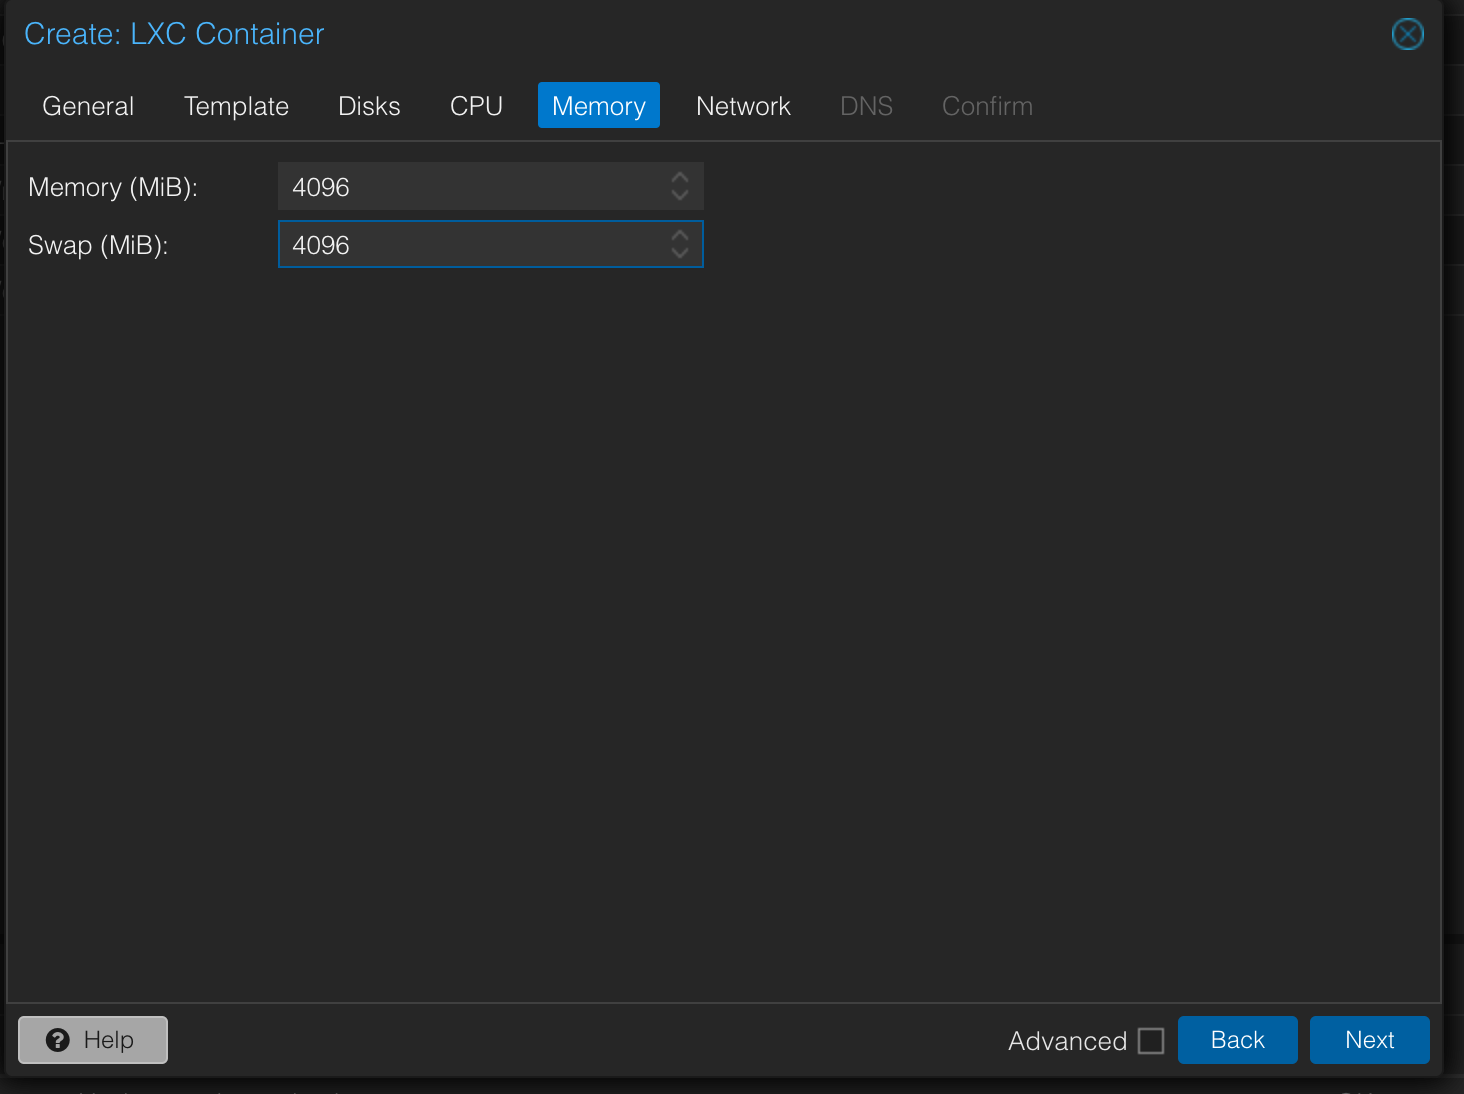The height and width of the screenshot is (1094, 1464).
Task: Click the Swap (MiB) label
Action: (98, 245)
